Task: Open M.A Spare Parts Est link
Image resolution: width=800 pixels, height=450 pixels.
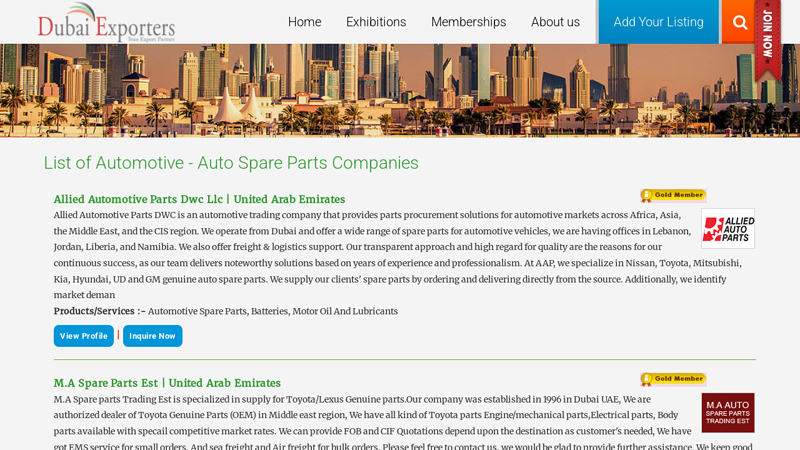Action: [167, 383]
